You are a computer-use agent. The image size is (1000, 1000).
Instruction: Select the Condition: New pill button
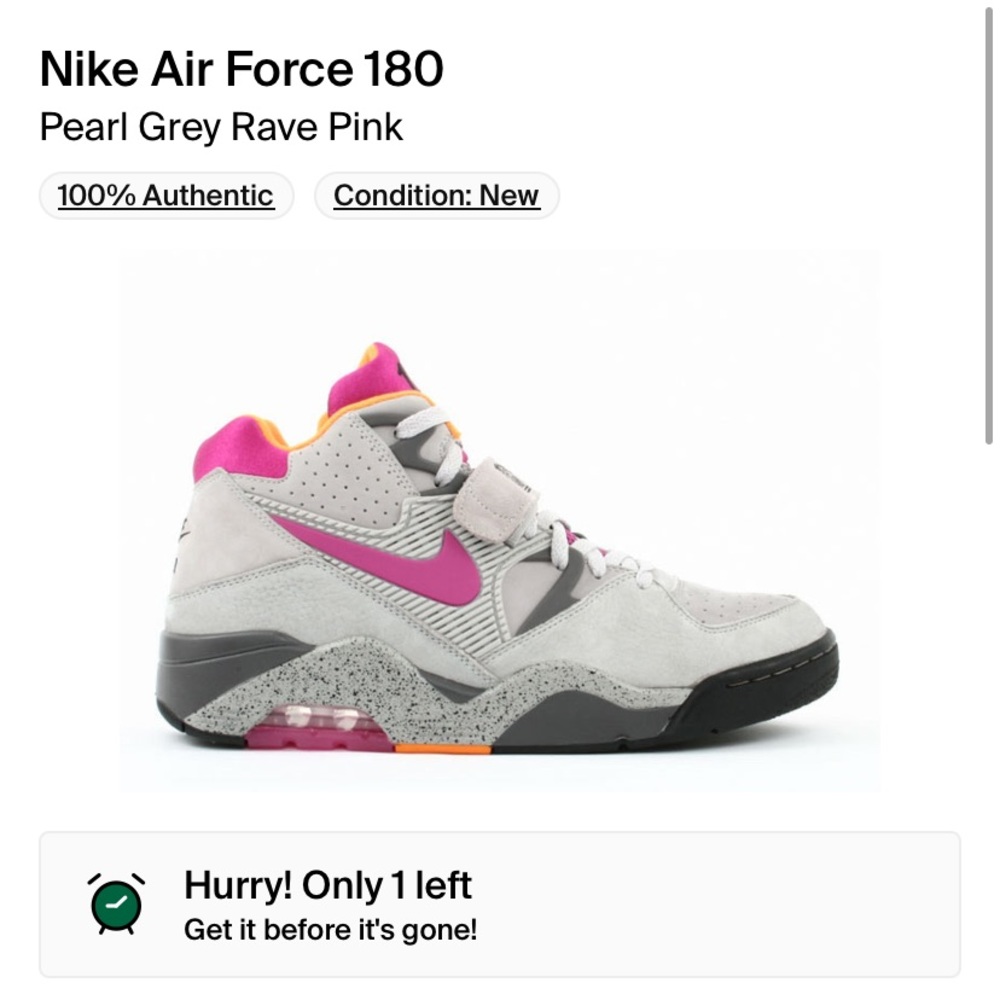[x=436, y=195]
